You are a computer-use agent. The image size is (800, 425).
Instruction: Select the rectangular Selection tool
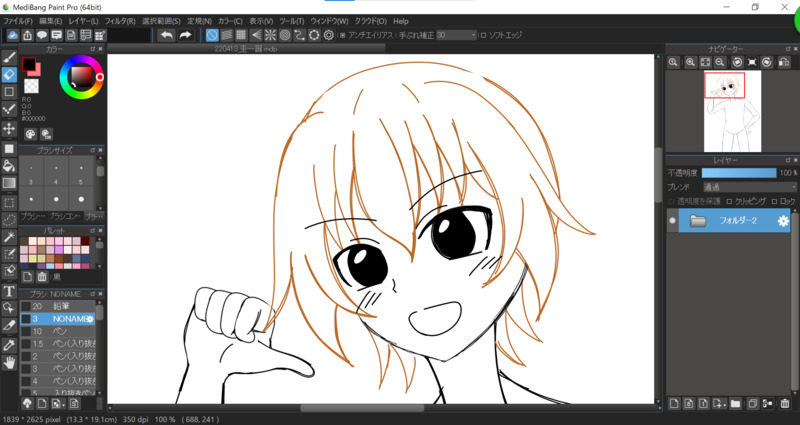click(9, 203)
